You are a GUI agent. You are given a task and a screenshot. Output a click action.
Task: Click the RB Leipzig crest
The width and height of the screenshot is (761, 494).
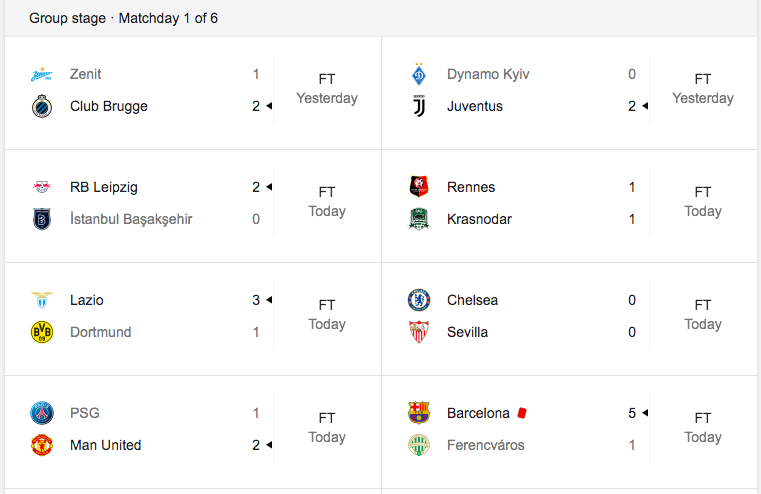(x=42, y=187)
